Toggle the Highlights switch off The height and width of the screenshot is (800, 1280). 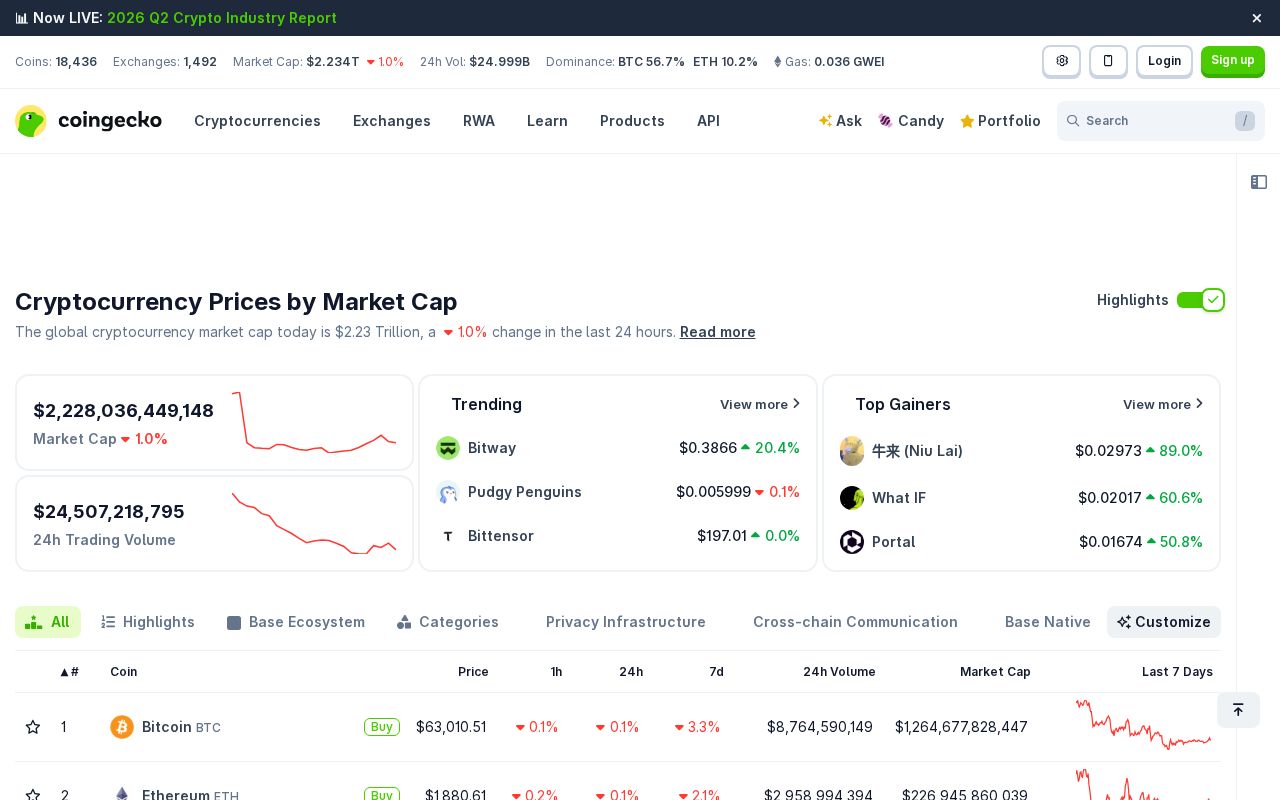click(x=1200, y=300)
